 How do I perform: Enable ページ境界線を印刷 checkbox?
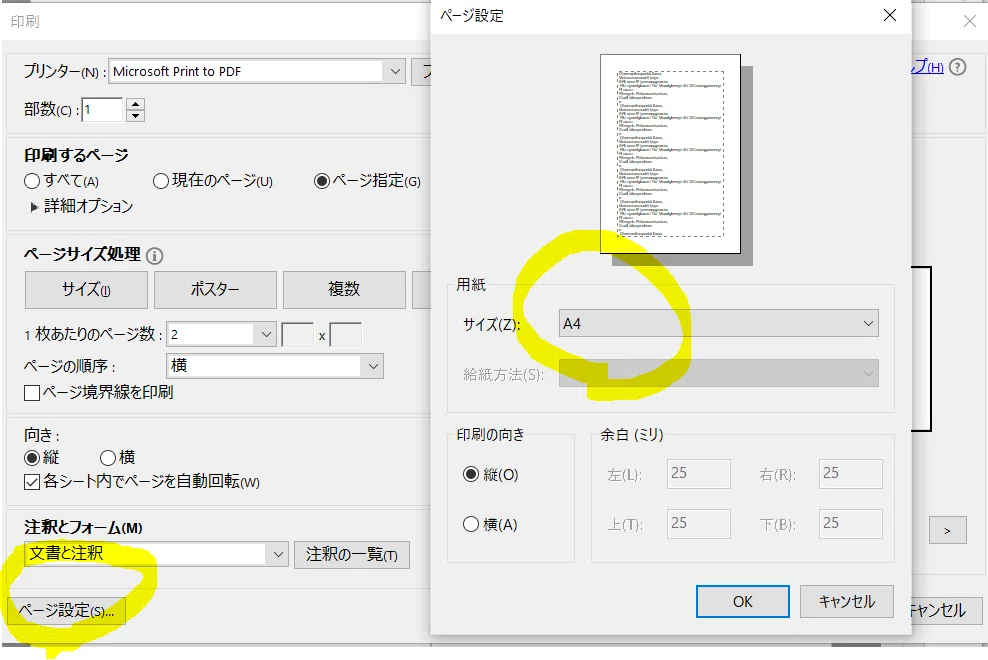[x=32, y=393]
